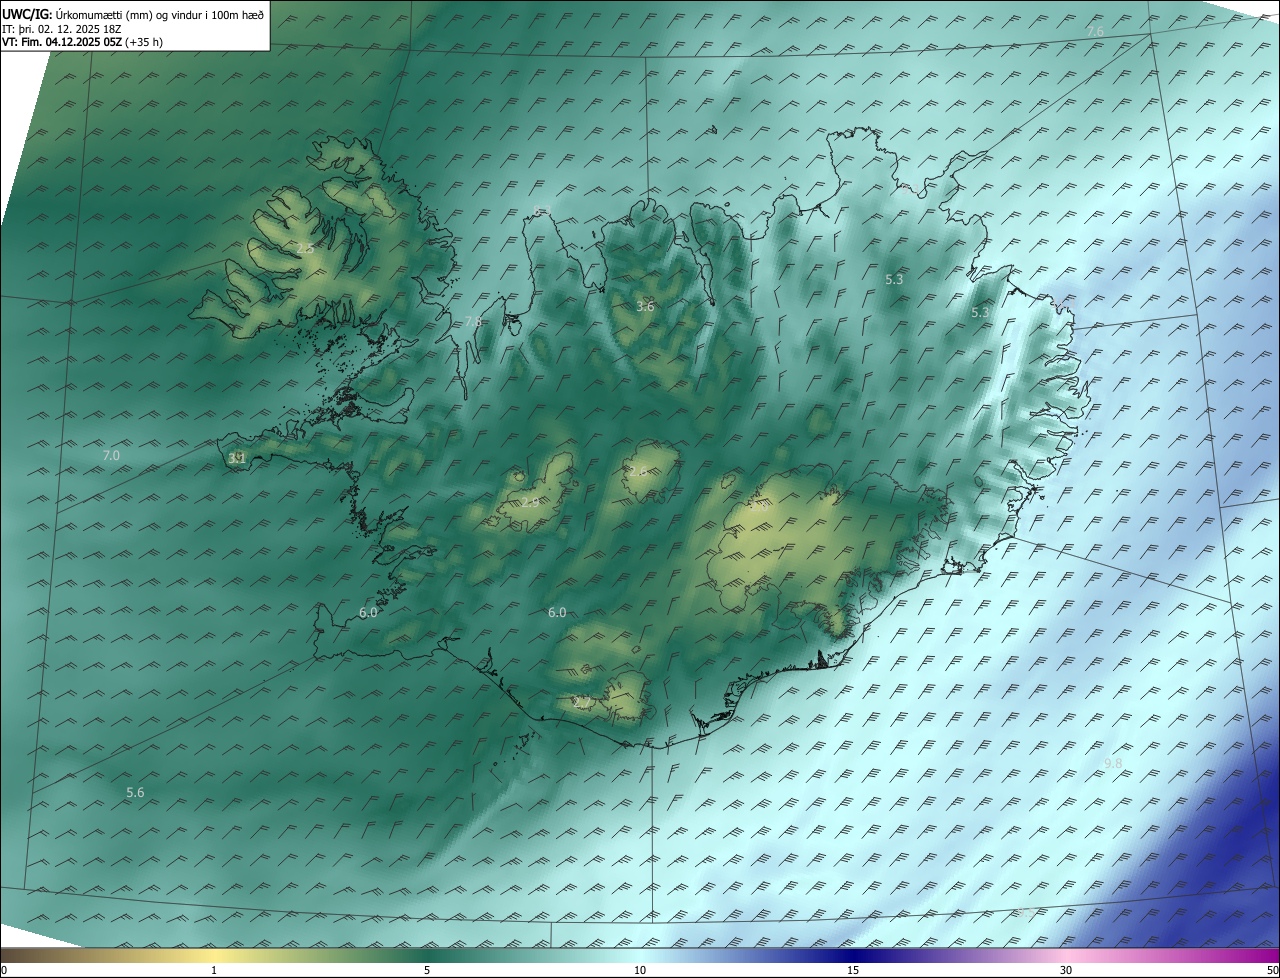The image size is (1280, 978).
Task: Click the 5.6 value label over the sea
Action: coord(135,792)
